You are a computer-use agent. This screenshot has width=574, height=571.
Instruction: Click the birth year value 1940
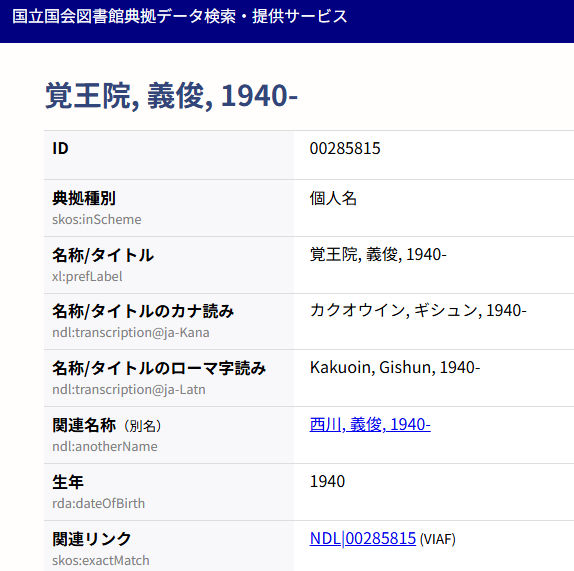pyautogui.click(x=327, y=481)
